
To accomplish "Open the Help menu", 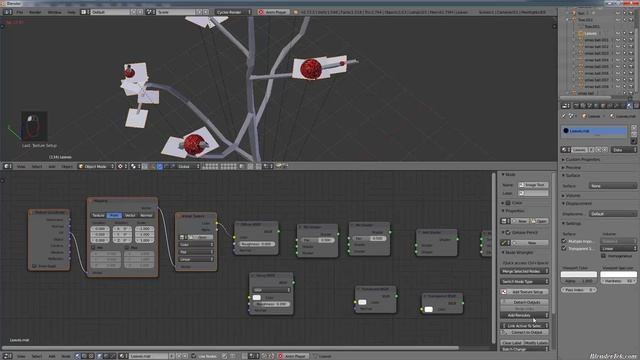I will [71, 12].
